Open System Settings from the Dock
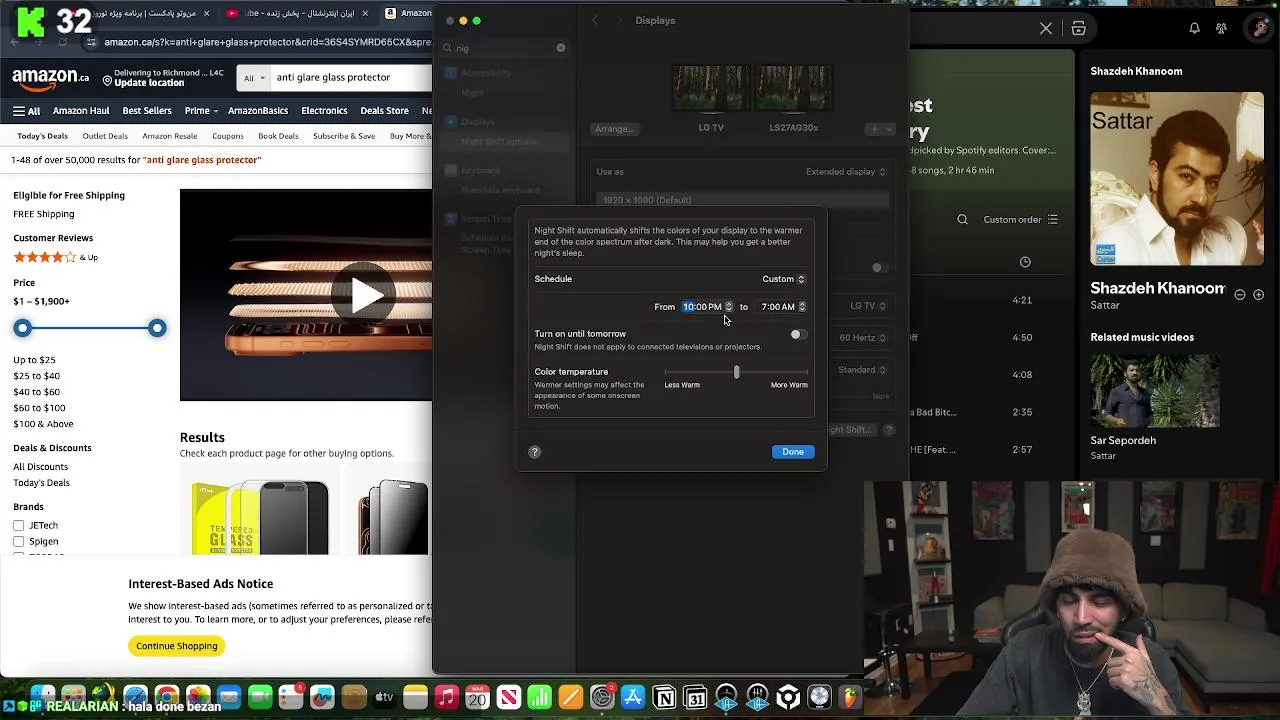 click(602, 697)
